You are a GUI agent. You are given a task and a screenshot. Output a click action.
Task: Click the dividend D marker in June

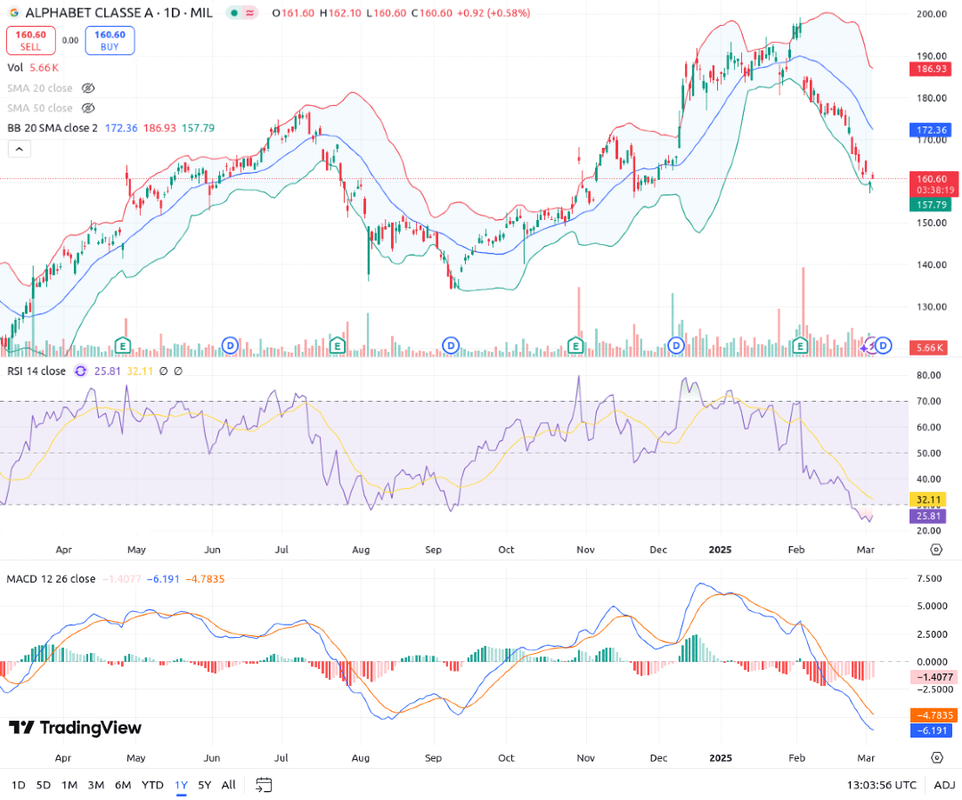pos(230,345)
